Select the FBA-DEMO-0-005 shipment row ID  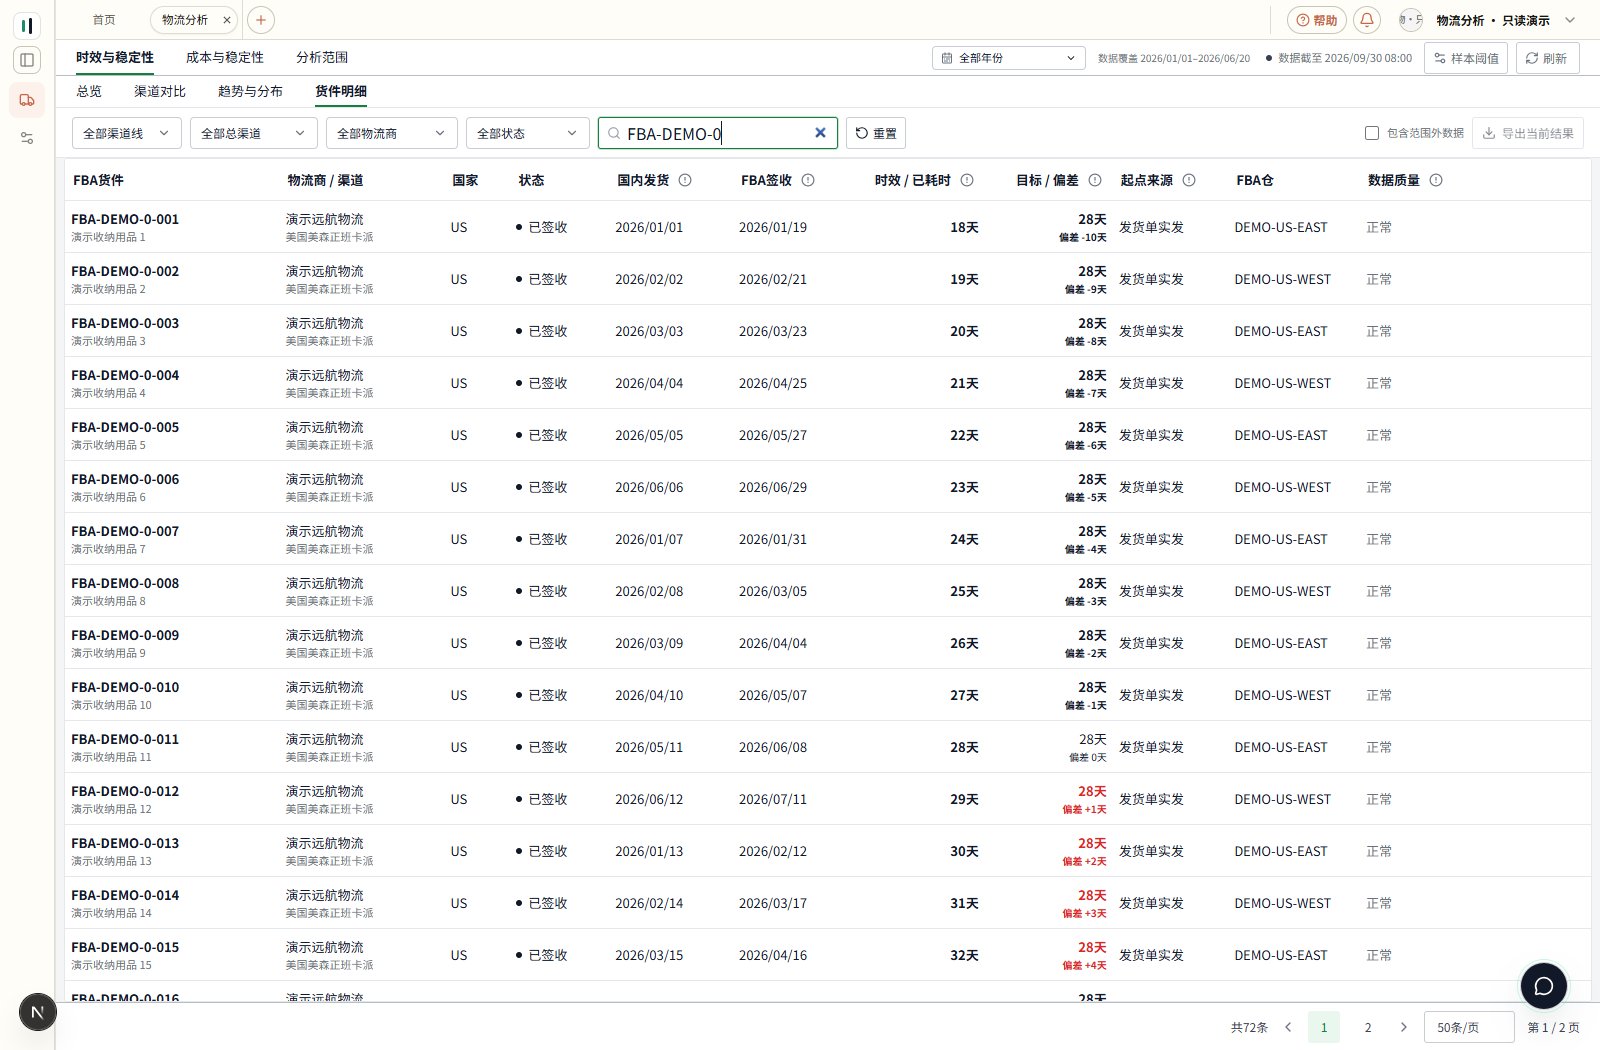pos(125,427)
